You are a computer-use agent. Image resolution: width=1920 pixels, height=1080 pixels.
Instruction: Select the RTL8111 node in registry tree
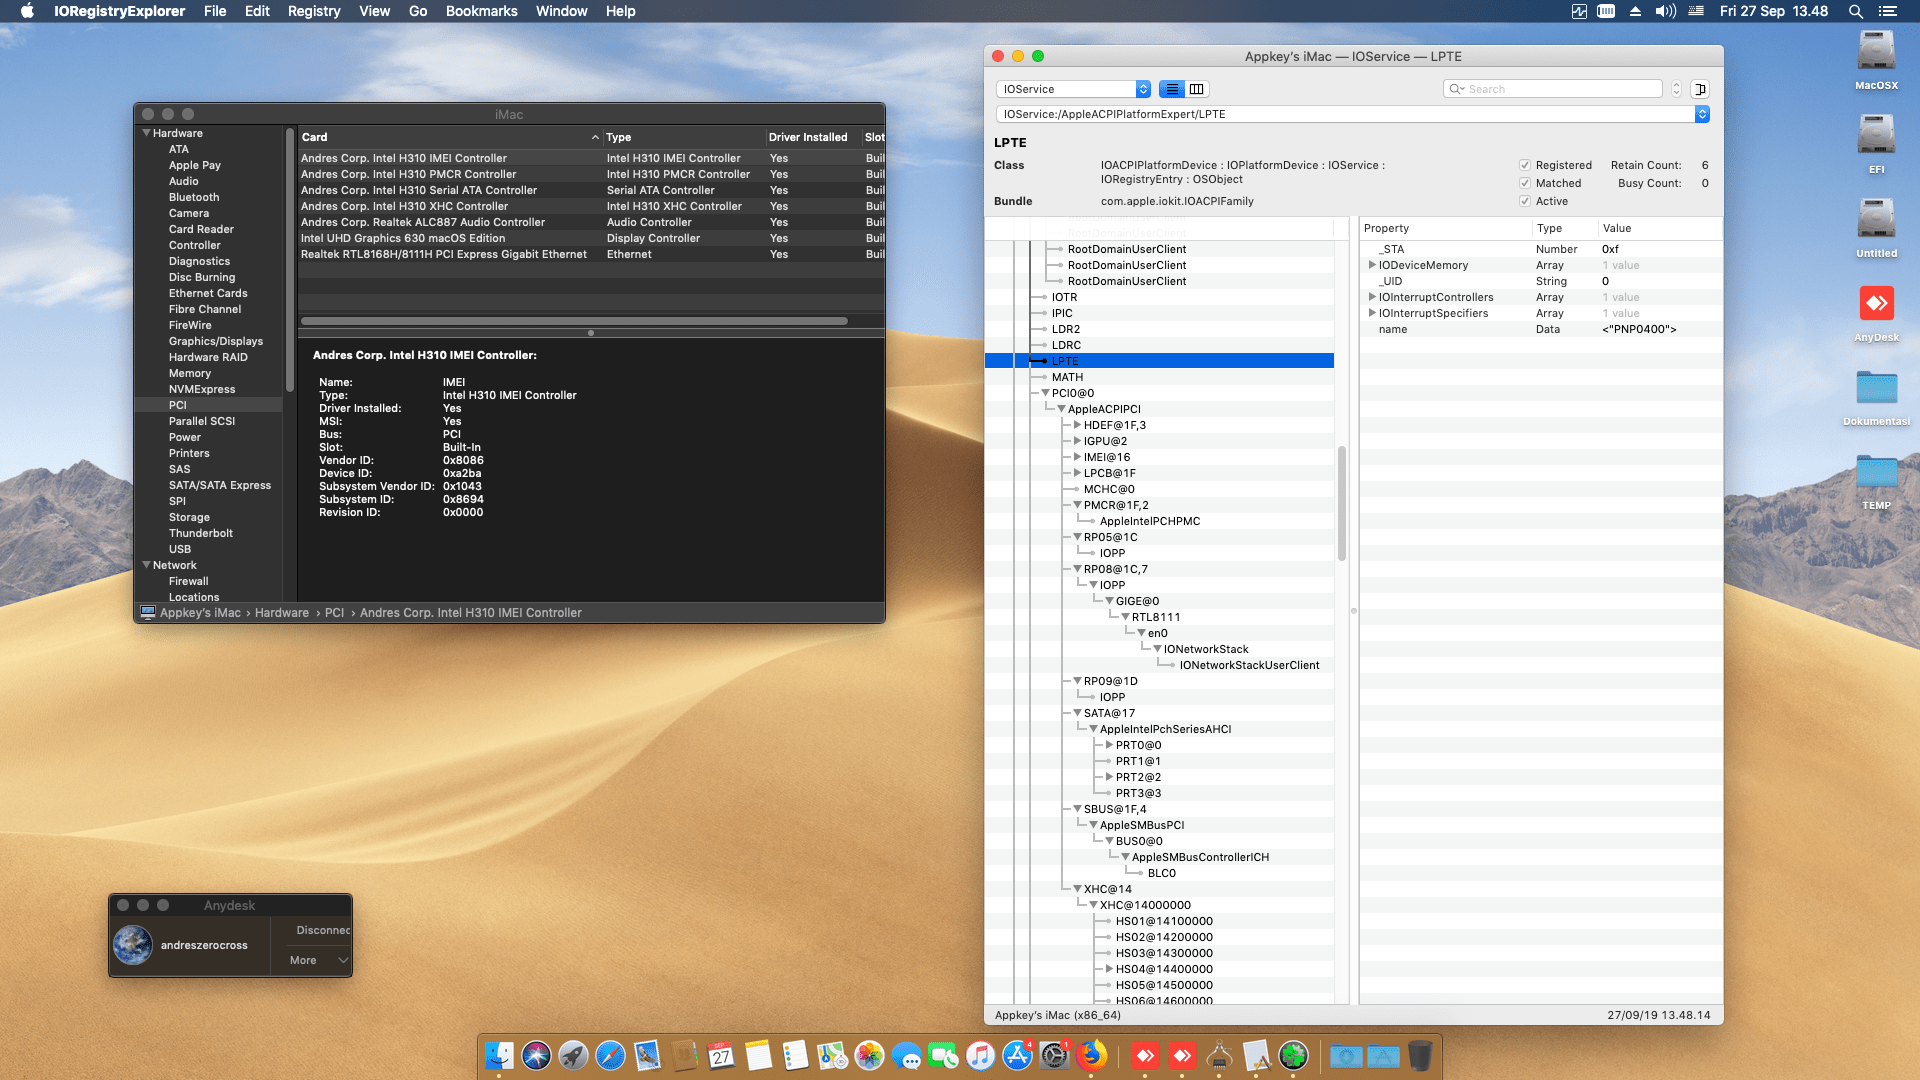(1156, 617)
